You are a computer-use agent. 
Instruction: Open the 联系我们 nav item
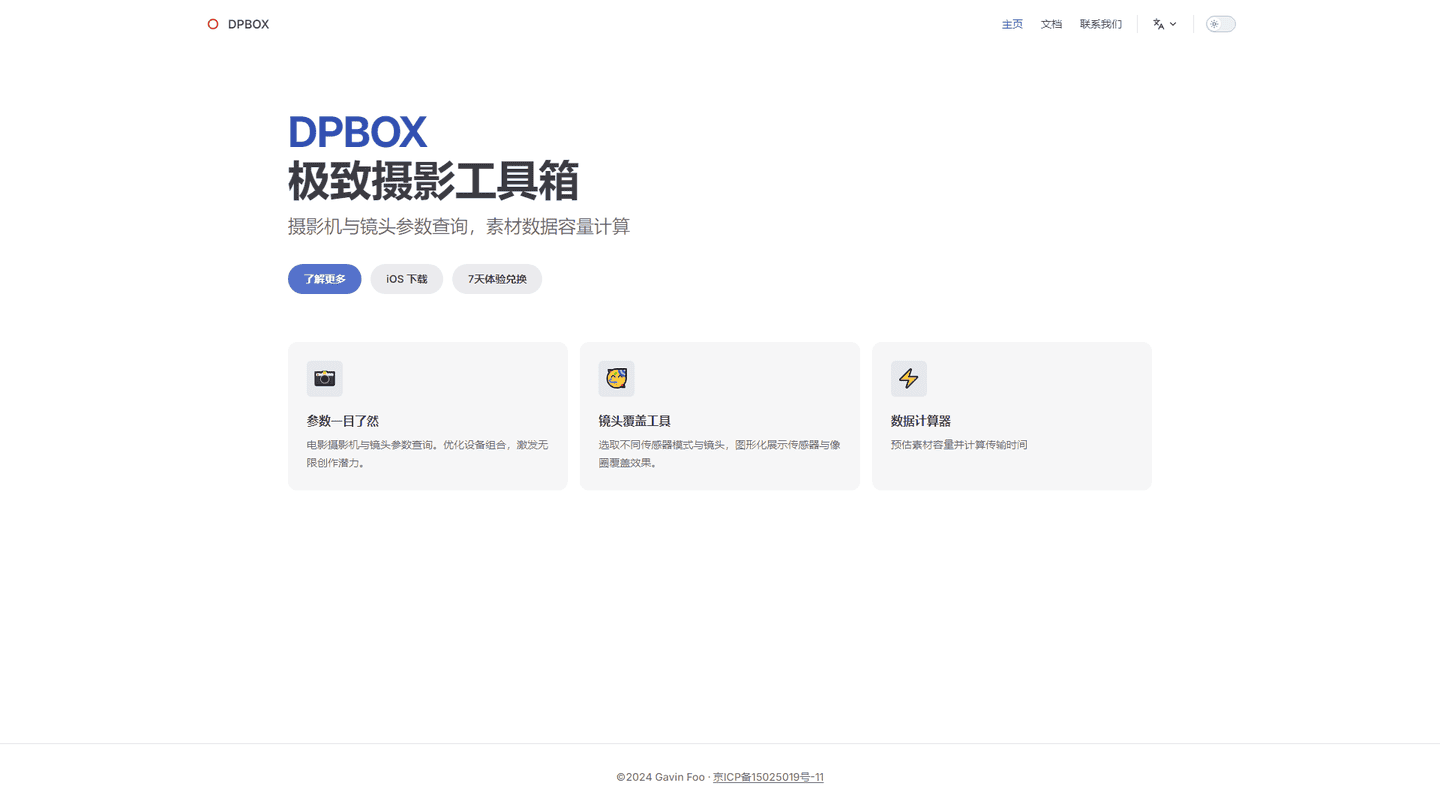1101,24
